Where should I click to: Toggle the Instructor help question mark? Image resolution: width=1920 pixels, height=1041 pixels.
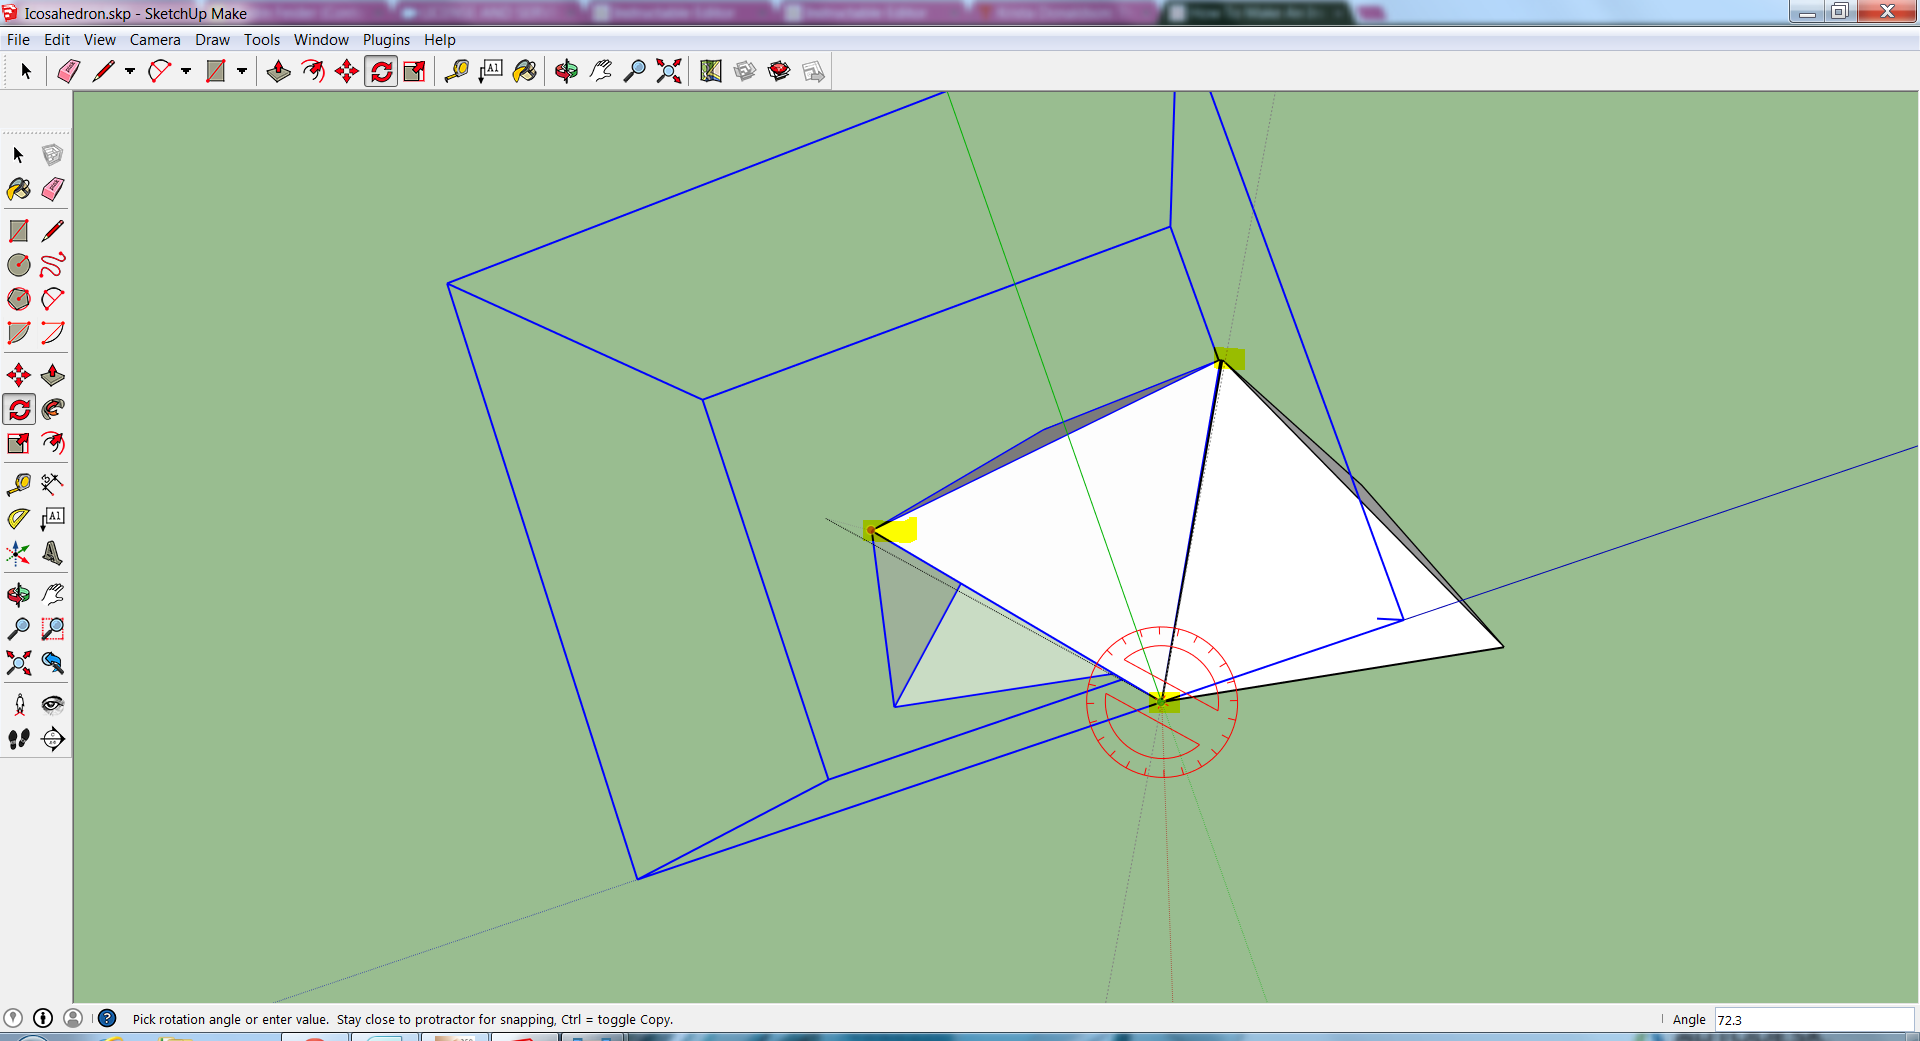[107, 1018]
